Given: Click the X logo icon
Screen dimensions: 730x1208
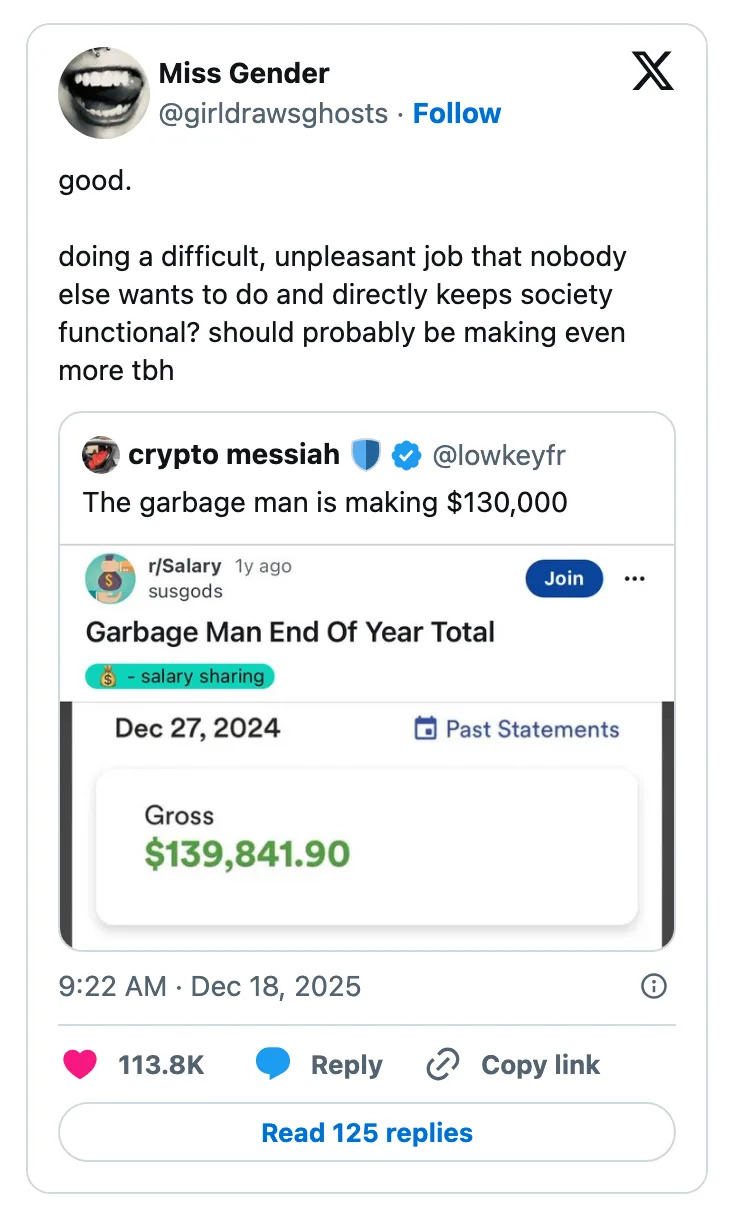Looking at the screenshot, I should pos(653,72).
